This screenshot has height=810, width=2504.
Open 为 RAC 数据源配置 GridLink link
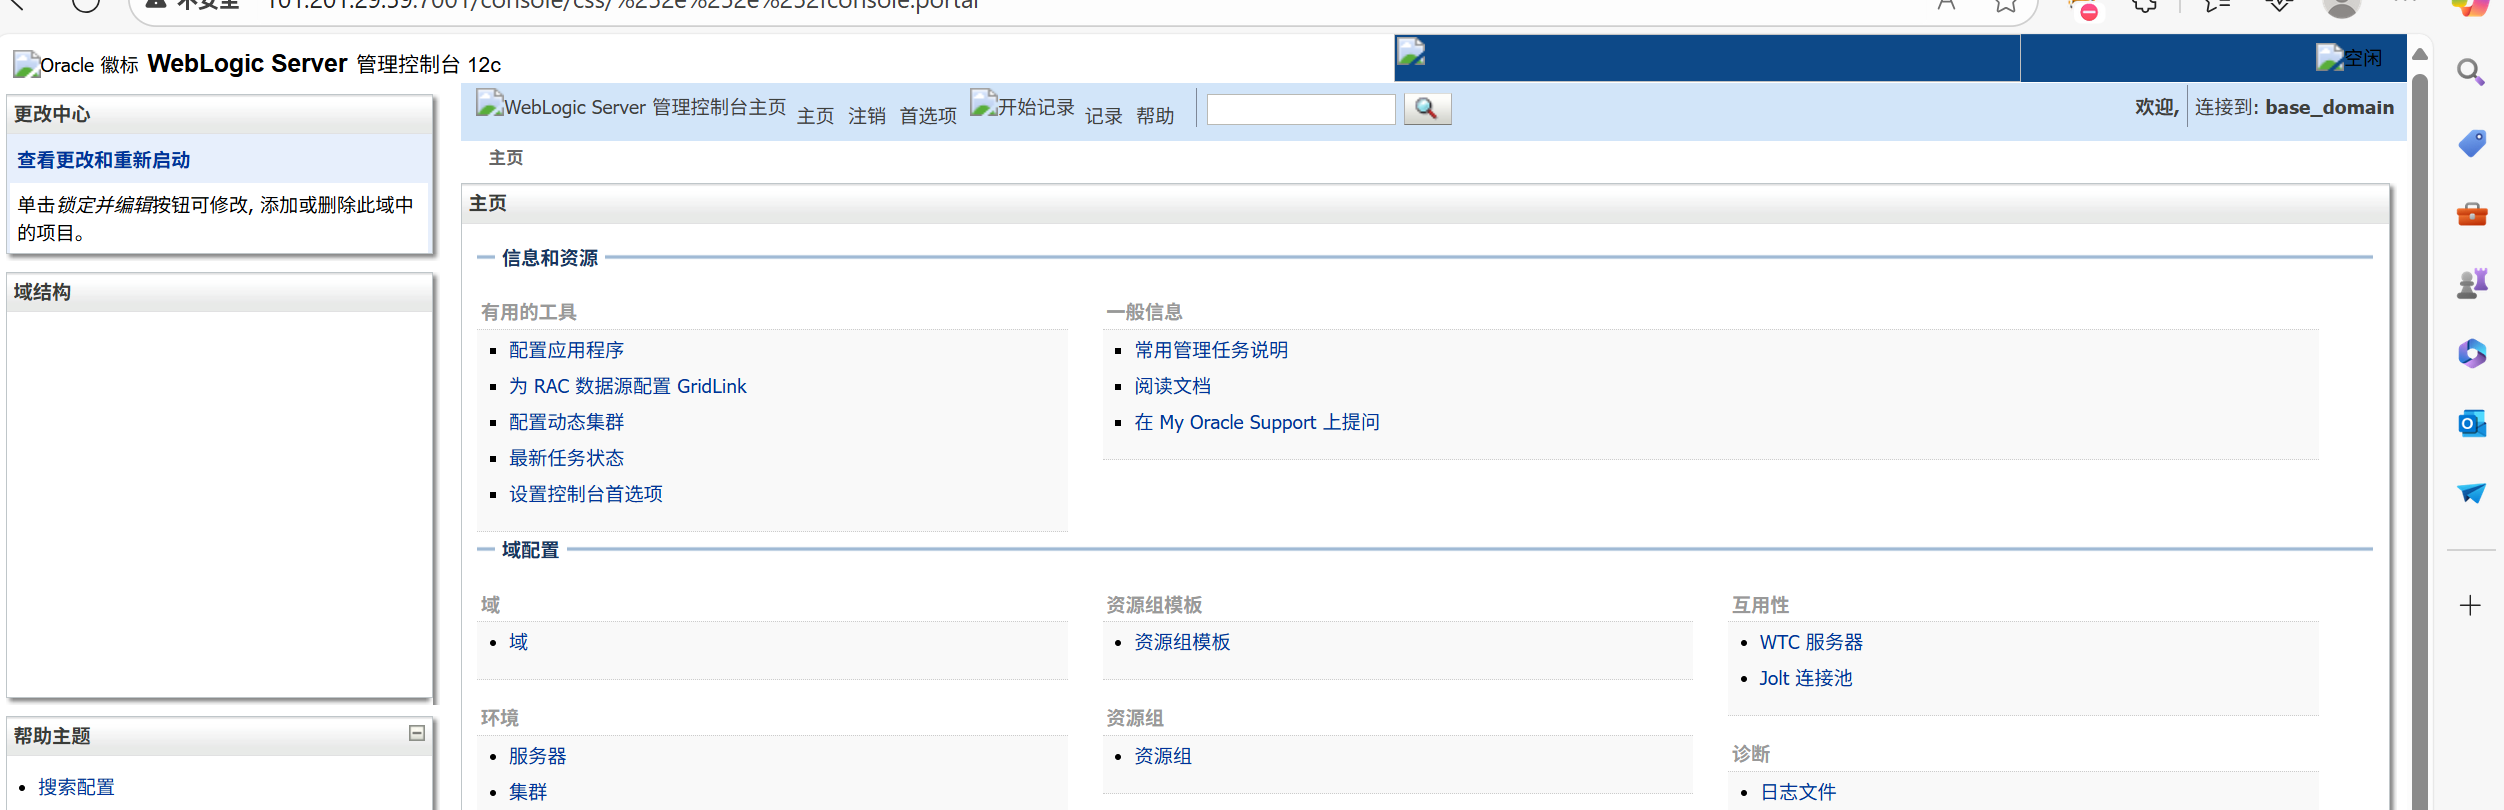pos(628,386)
